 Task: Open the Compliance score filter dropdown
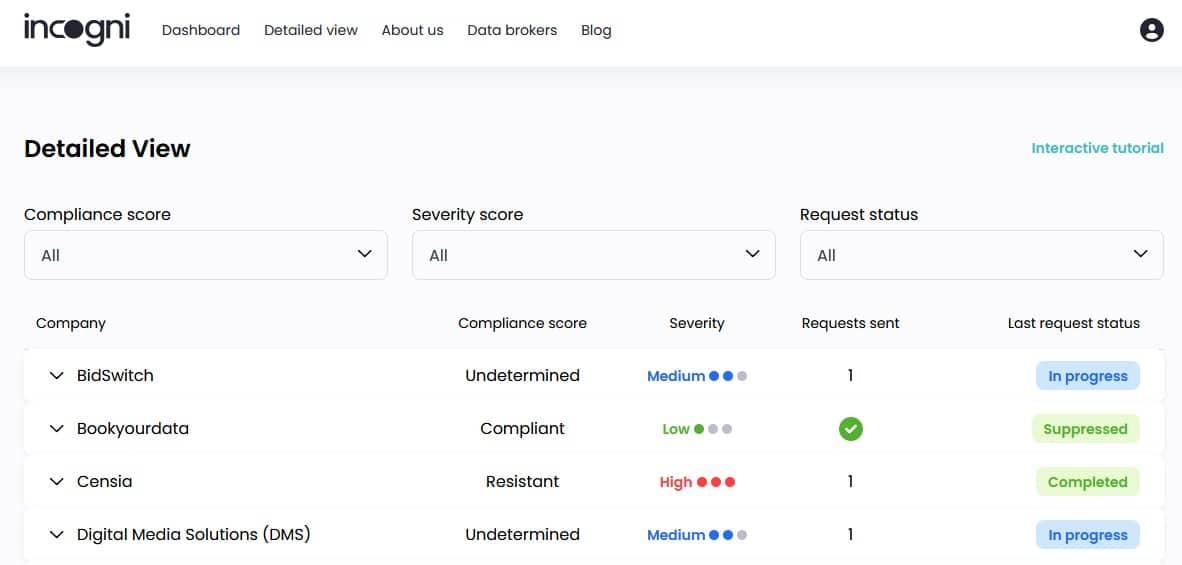point(206,255)
